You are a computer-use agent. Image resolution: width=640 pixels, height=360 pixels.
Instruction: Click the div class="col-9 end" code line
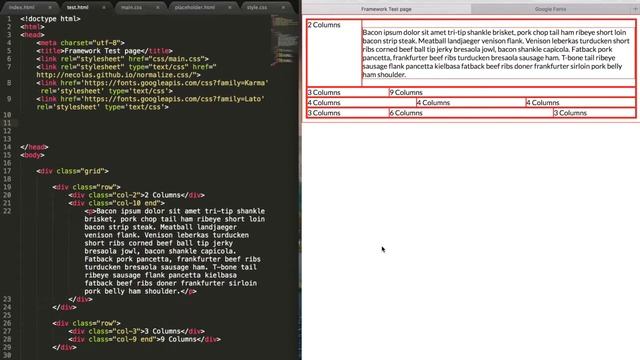[x=144, y=339]
